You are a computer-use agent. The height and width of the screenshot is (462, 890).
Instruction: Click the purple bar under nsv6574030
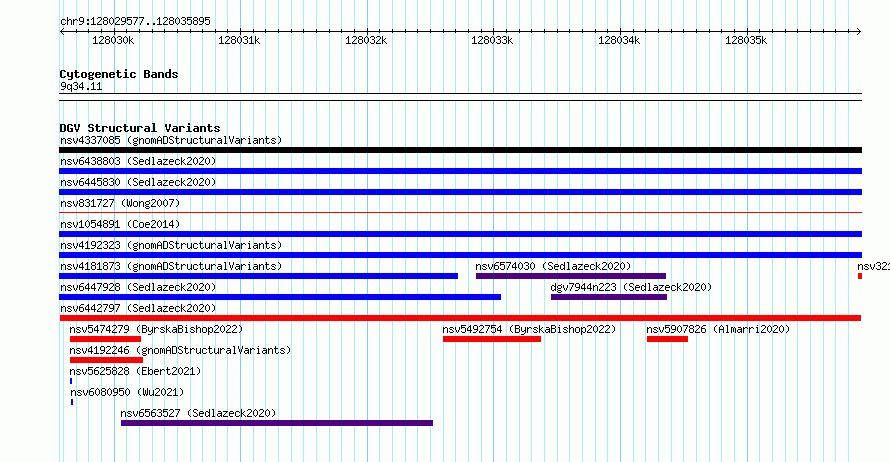(x=571, y=276)
